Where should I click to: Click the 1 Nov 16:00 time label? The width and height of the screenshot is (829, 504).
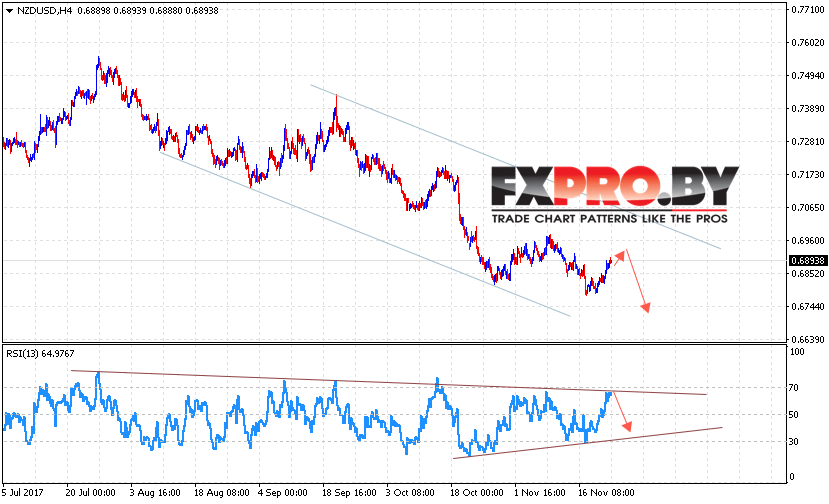click(540, 493)
